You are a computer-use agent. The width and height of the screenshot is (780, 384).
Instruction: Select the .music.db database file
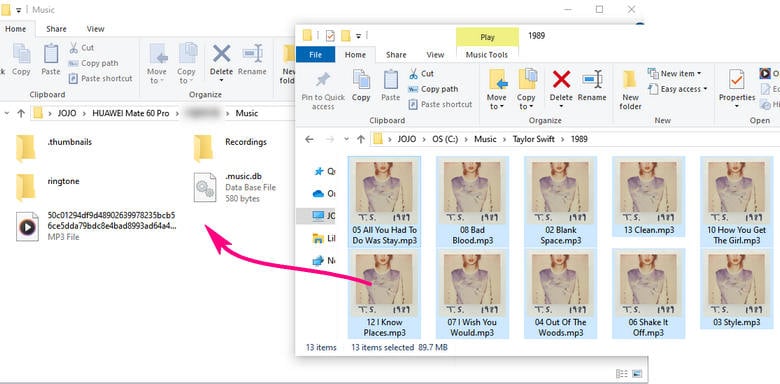tap(234, 187)
